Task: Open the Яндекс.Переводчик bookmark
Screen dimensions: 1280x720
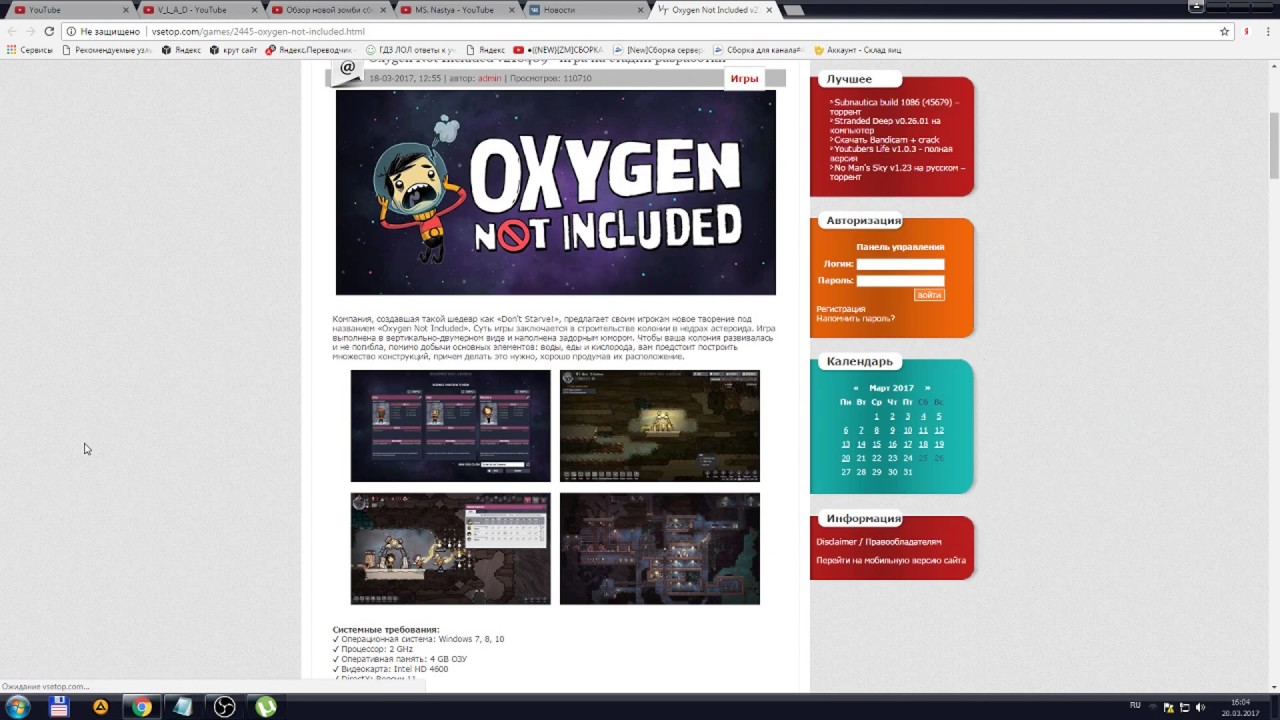Action: [x=308, y=50]
